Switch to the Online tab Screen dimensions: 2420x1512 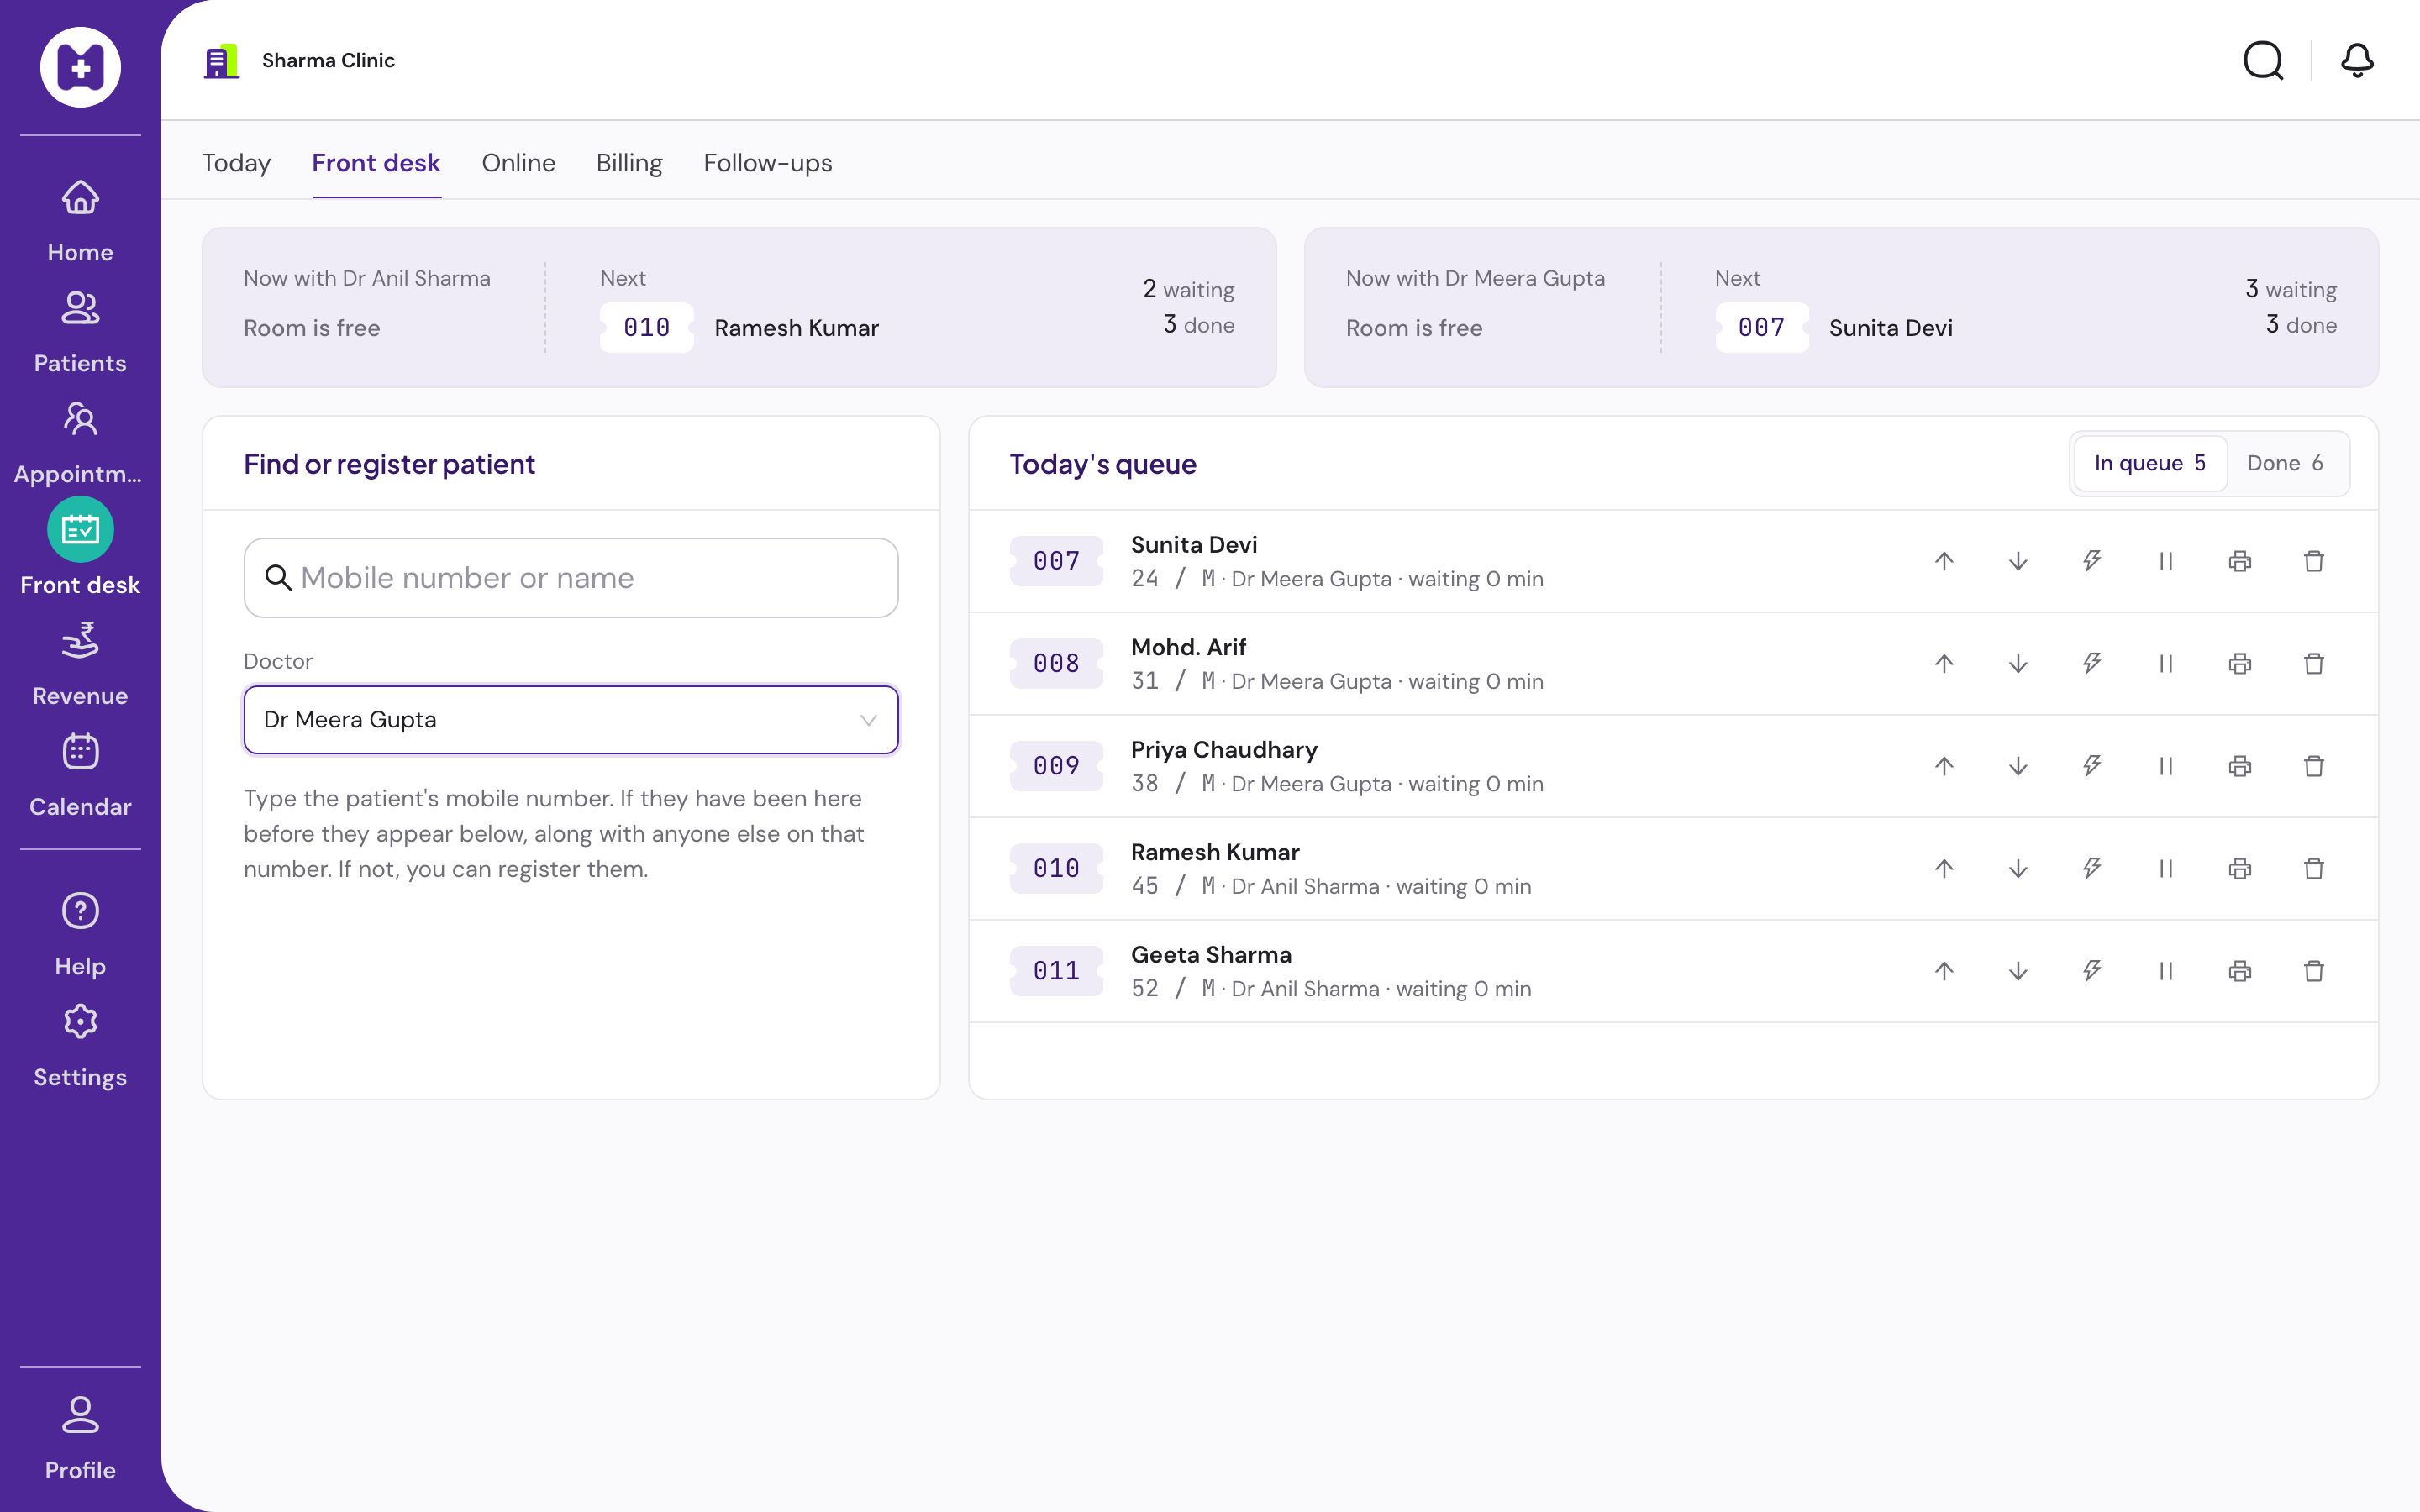click(x=518, y=163)
